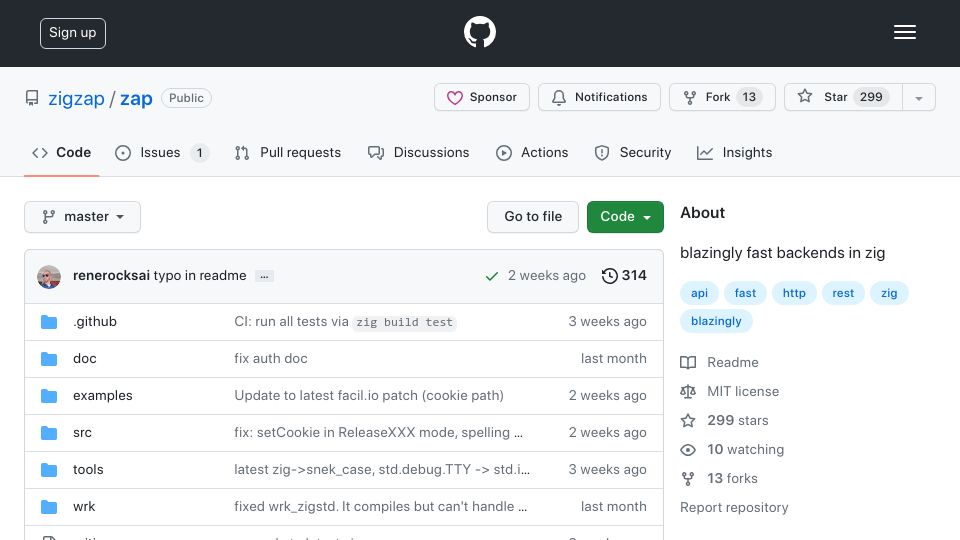This screenshot has width=960, height=540.
Task: Switch to the Issues tab
Action: click(162, 152)
